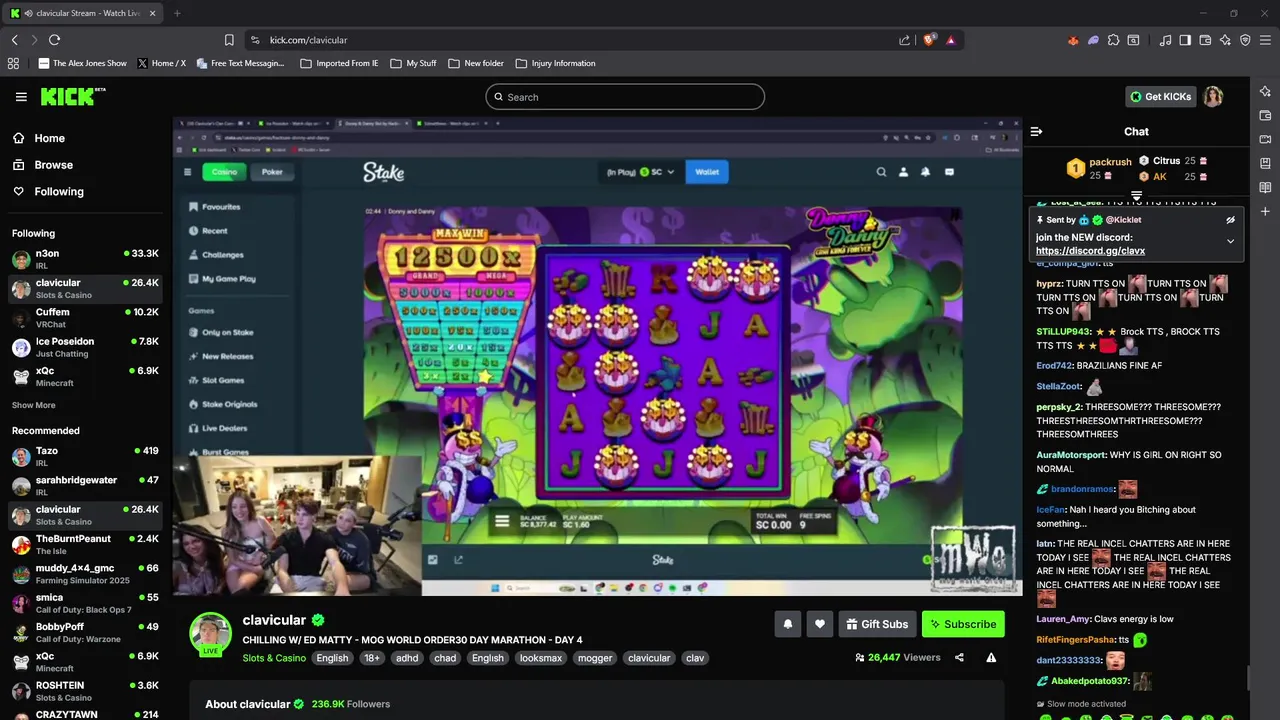The width and height of the screenshot is (1280, 720).
Task: Click the Subscribe button
Action: tap(963, 624)
